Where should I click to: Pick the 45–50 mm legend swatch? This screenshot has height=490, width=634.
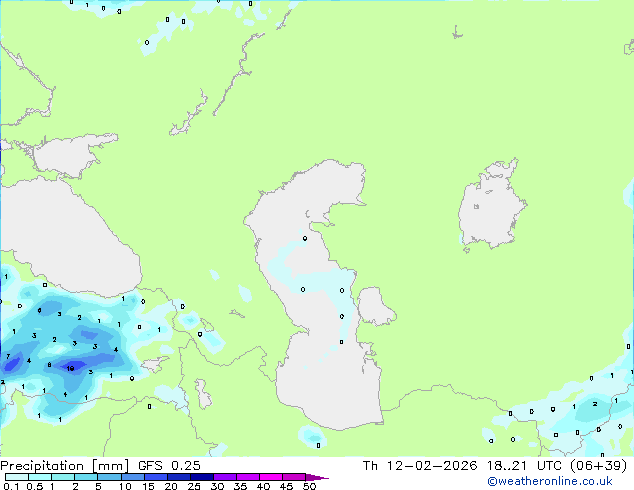(294, 477)
